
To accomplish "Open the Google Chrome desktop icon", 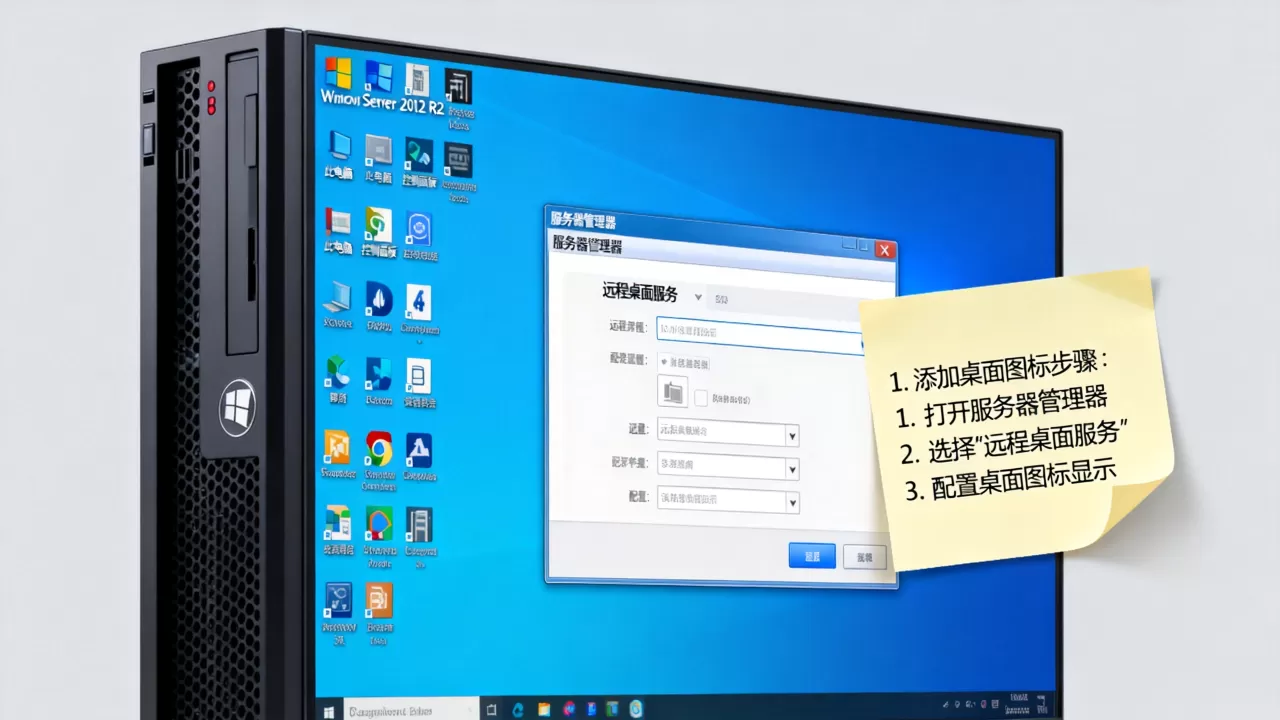I will 378,450.
